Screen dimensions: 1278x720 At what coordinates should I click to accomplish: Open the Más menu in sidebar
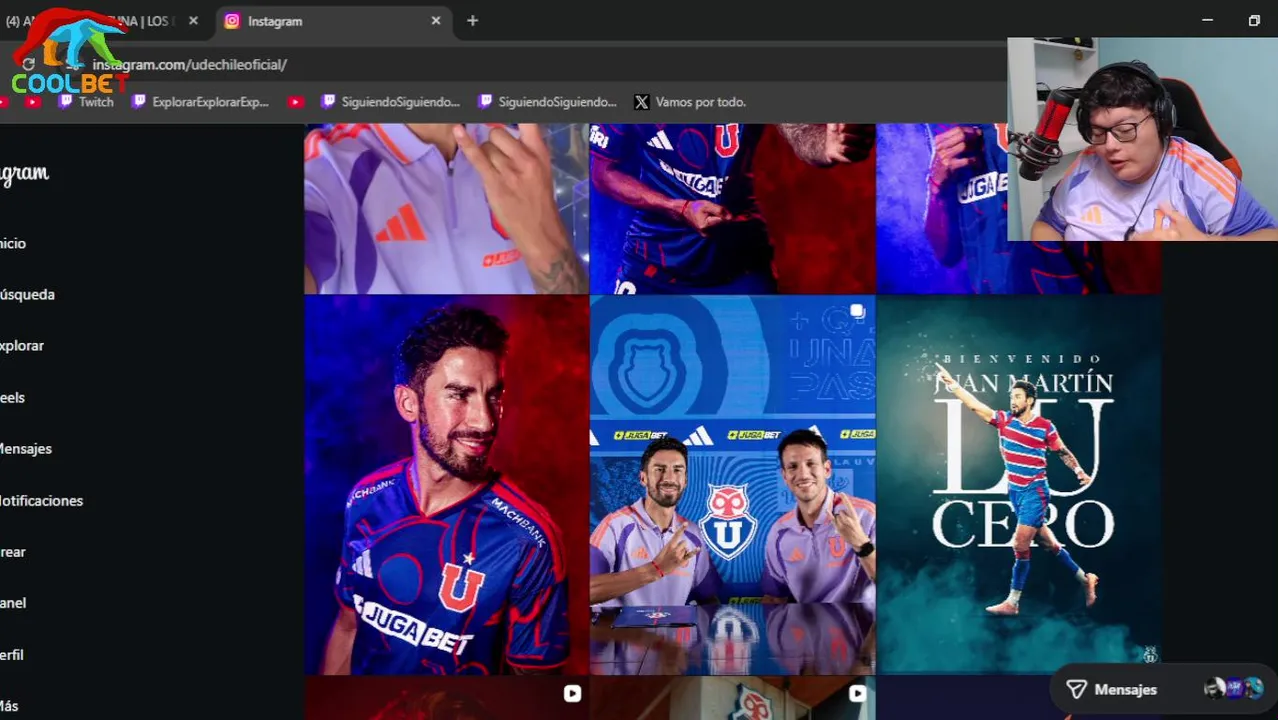(9, 706)
